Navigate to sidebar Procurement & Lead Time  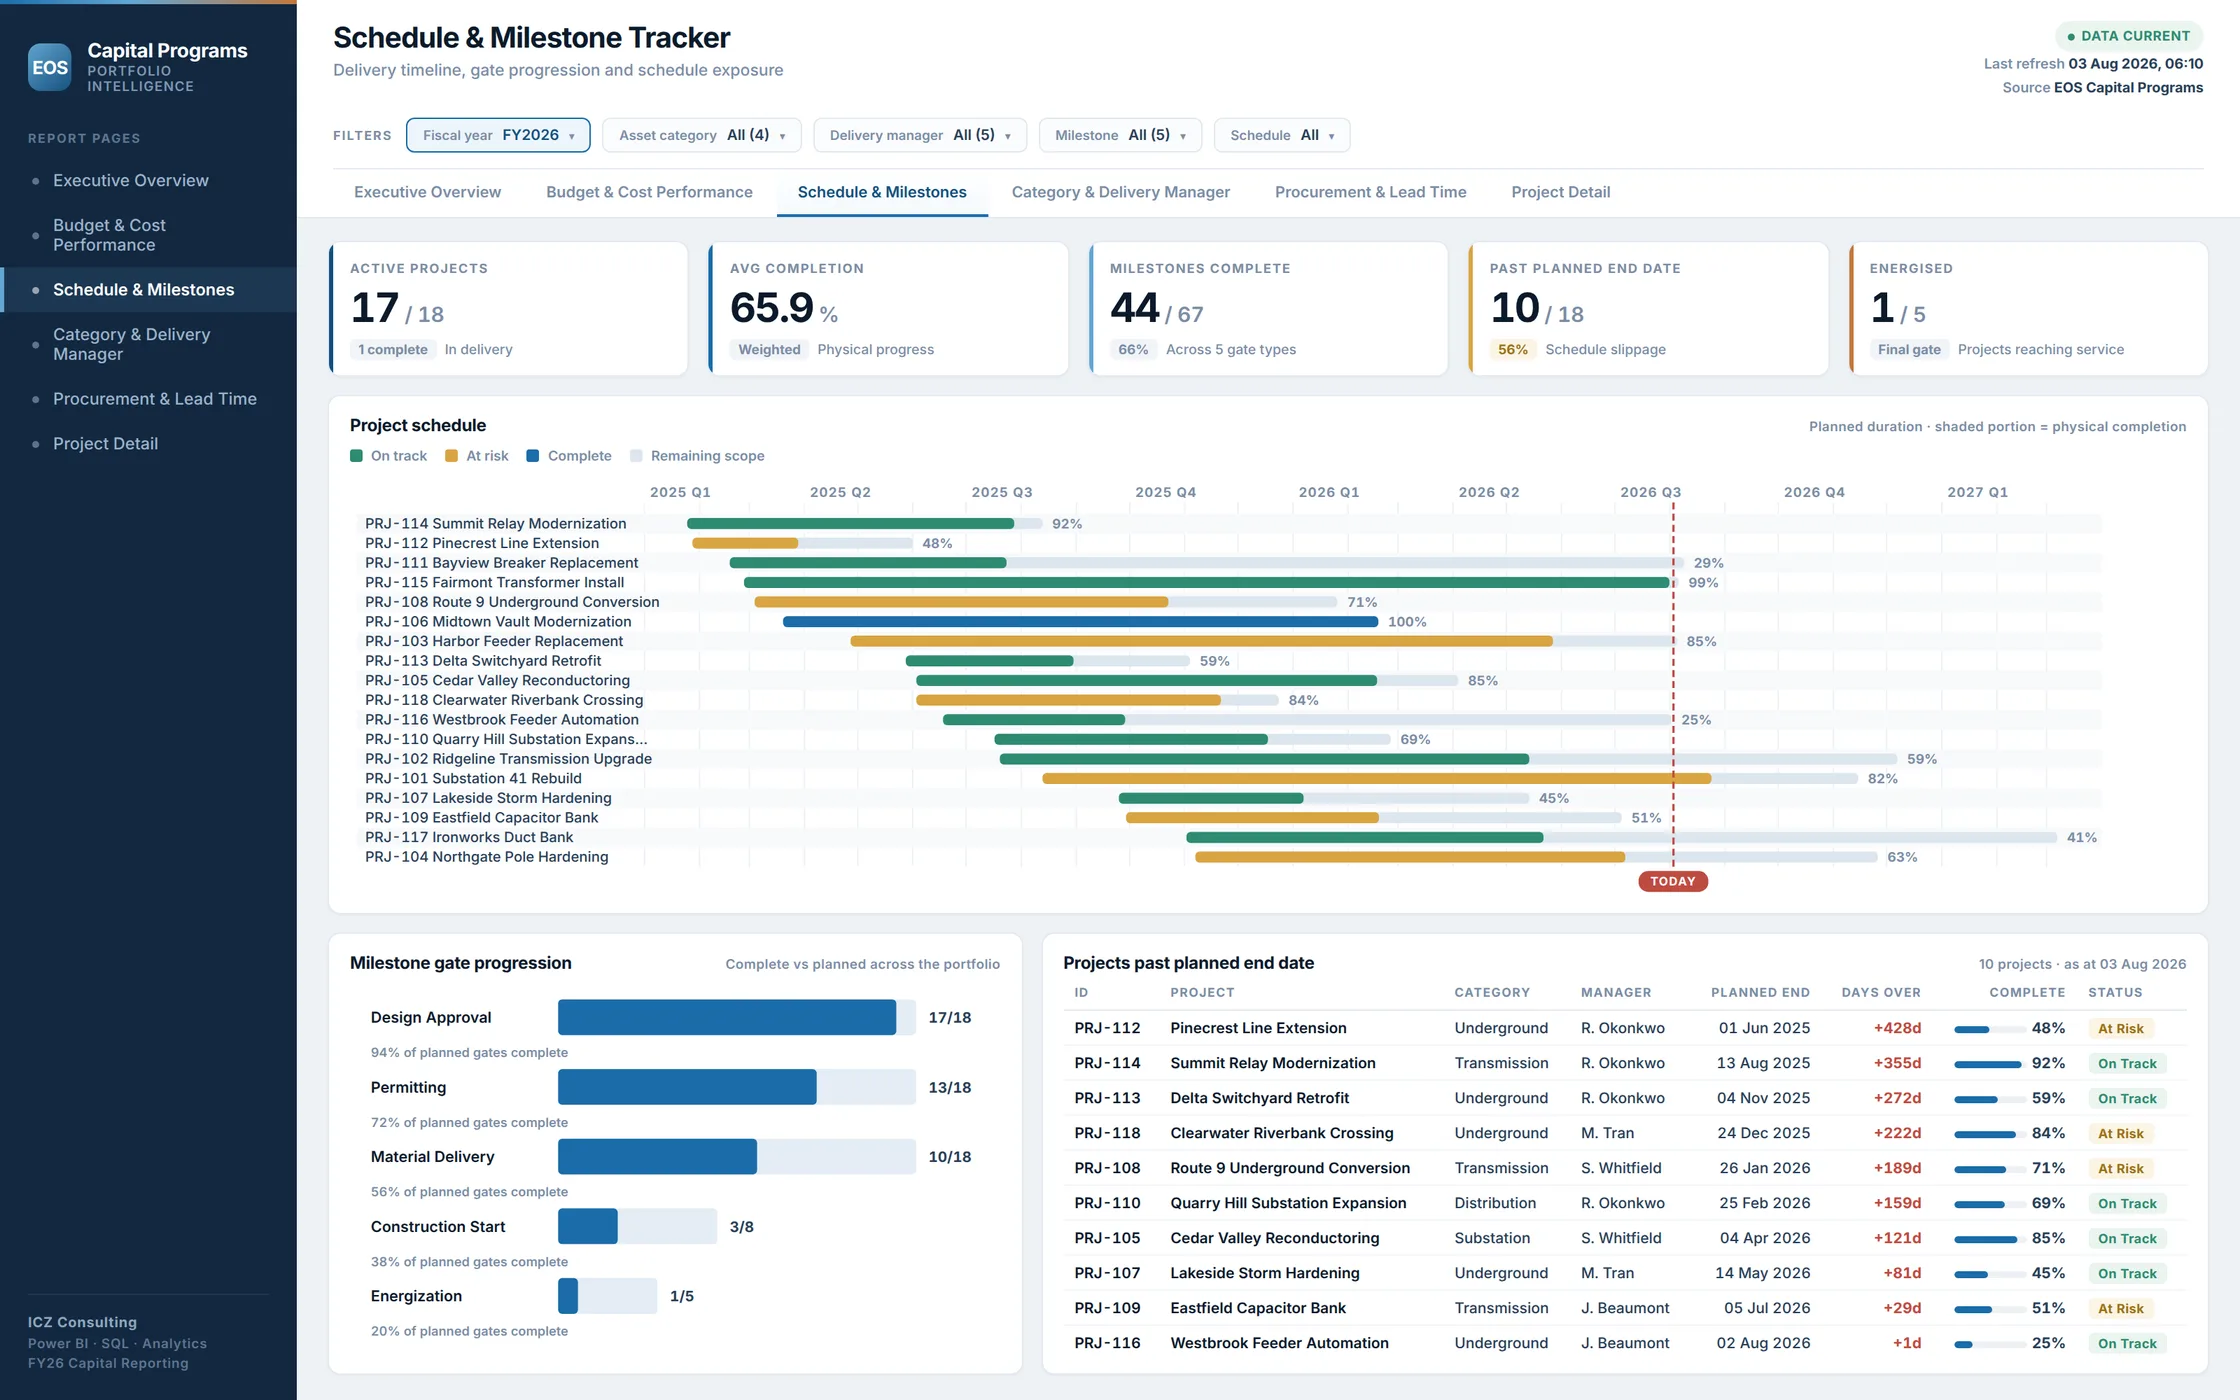click(148, 398)
